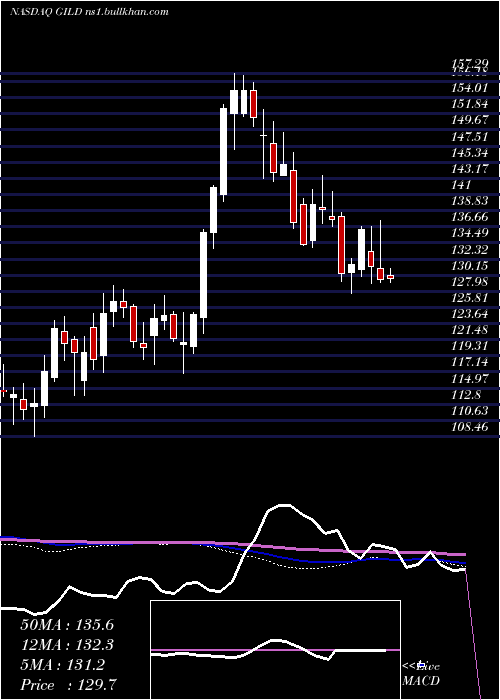The width and height of the screenshot is (500, 700).
Task: Select the 132.32 price level label
Action: point(468,249)
